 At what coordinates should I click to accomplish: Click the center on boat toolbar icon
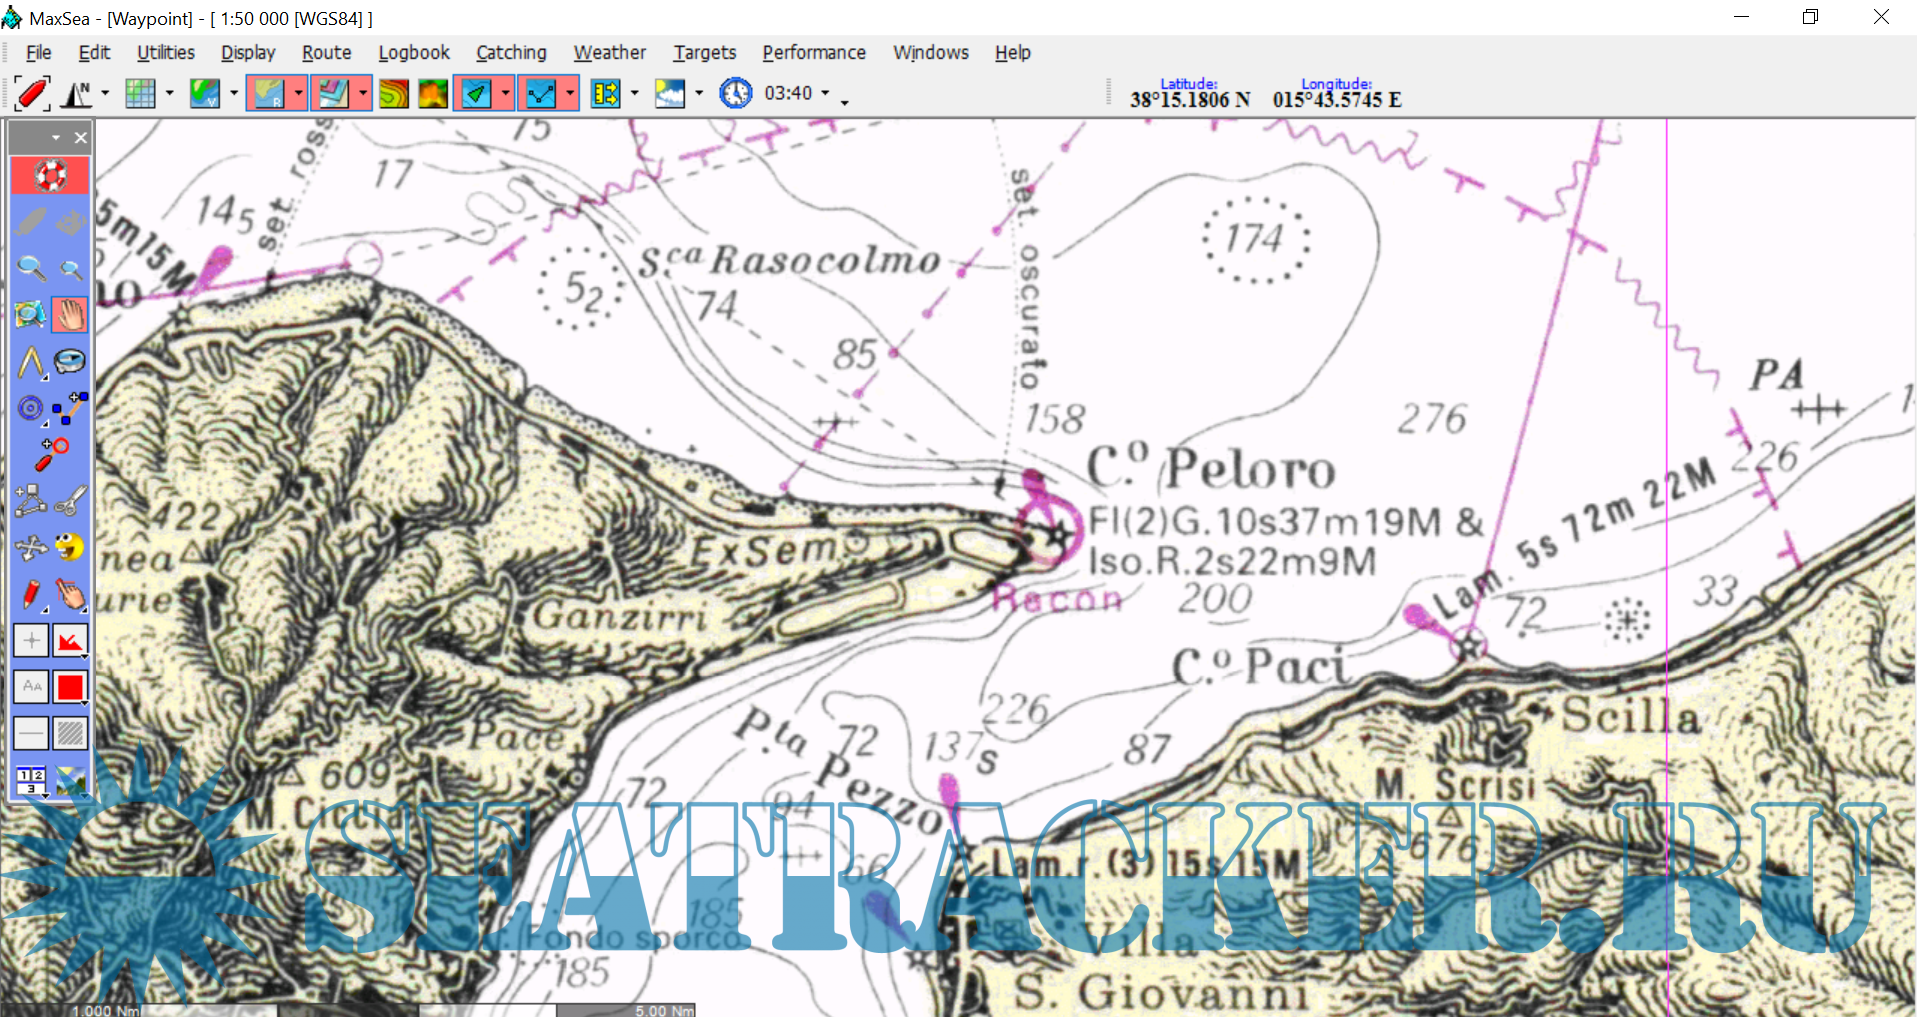click(30, 93)
